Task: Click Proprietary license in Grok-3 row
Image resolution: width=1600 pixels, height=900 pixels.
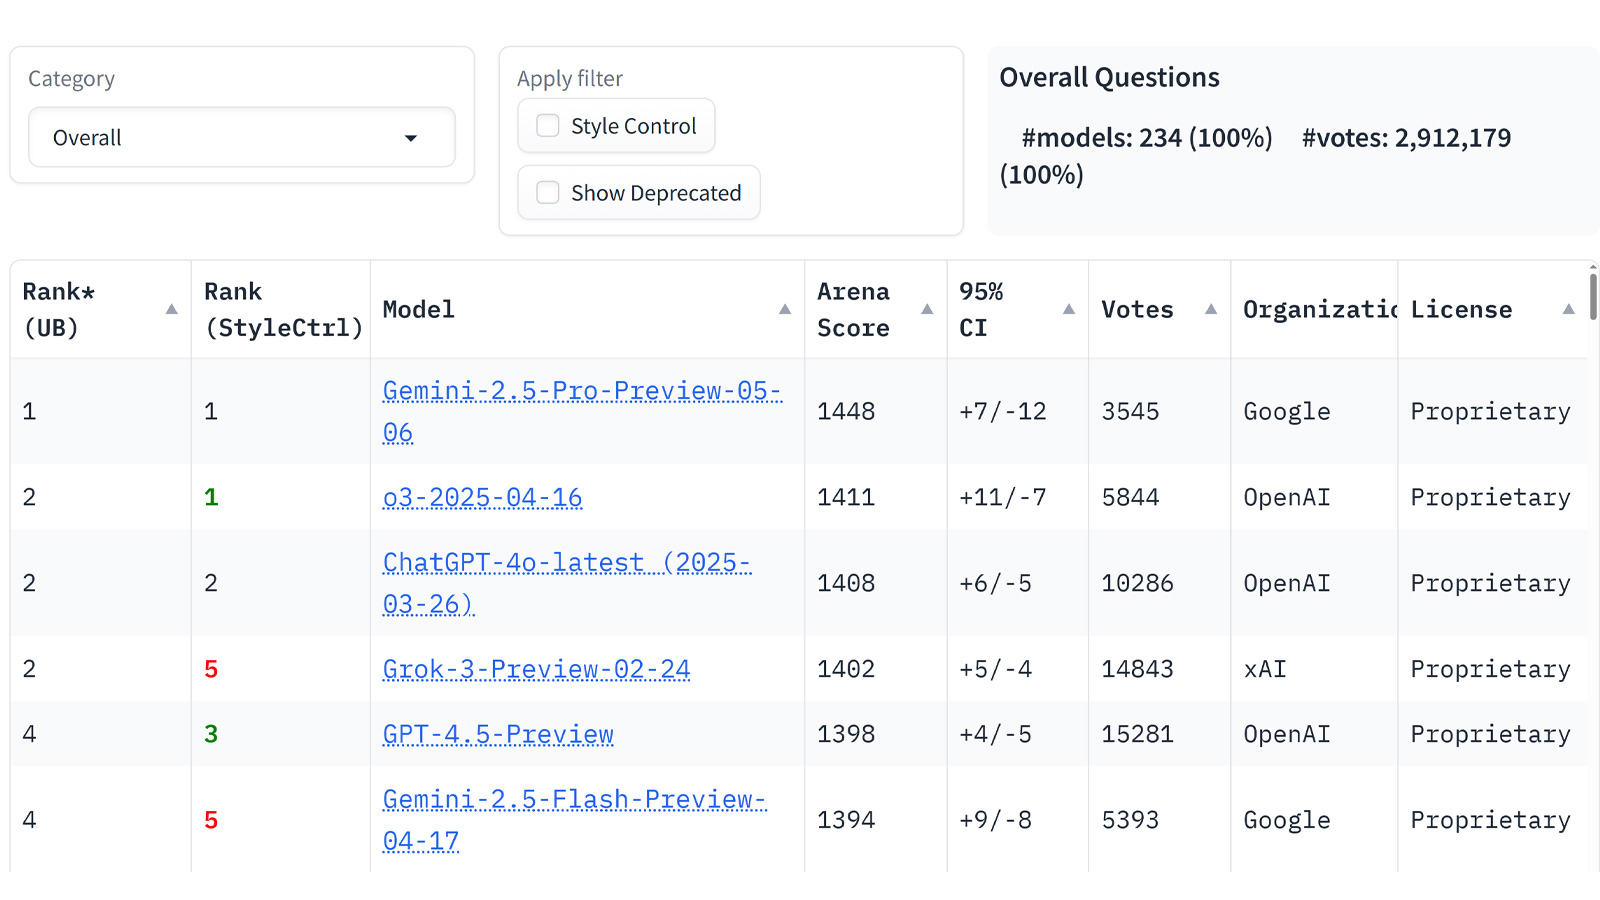Action: point(1490,670)
